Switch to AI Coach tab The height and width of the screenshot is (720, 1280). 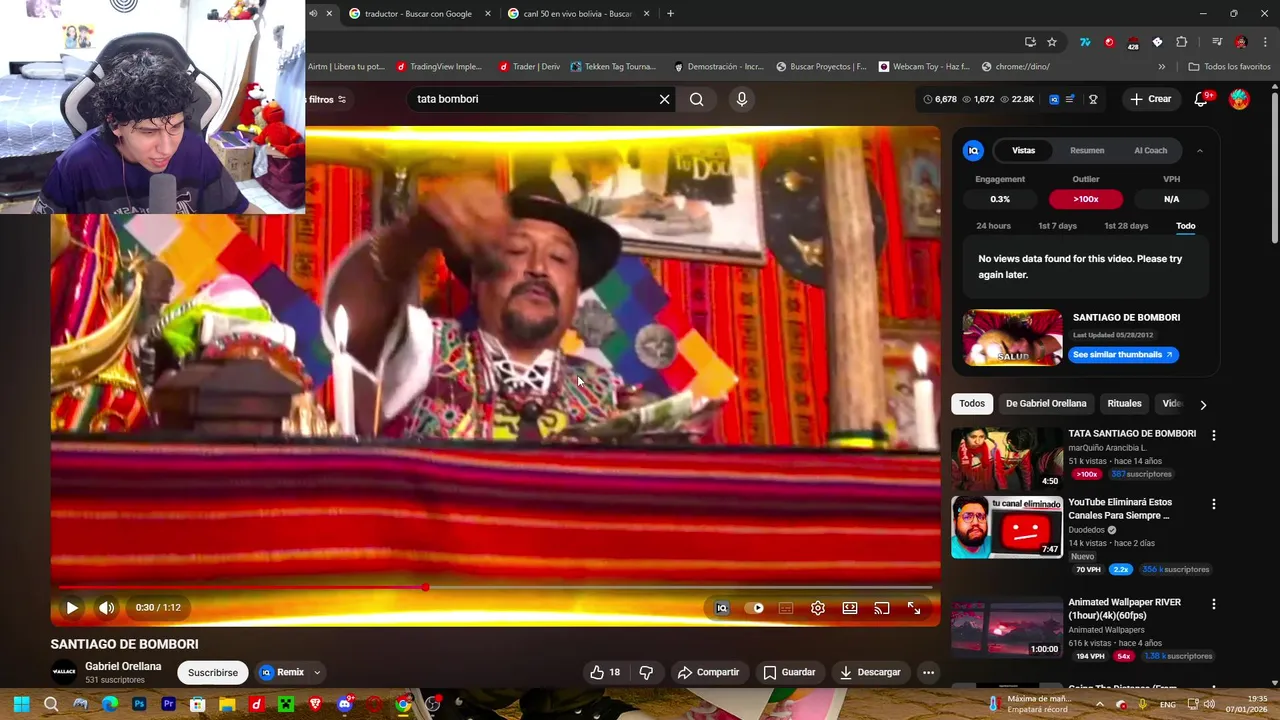click(1150, 150)
